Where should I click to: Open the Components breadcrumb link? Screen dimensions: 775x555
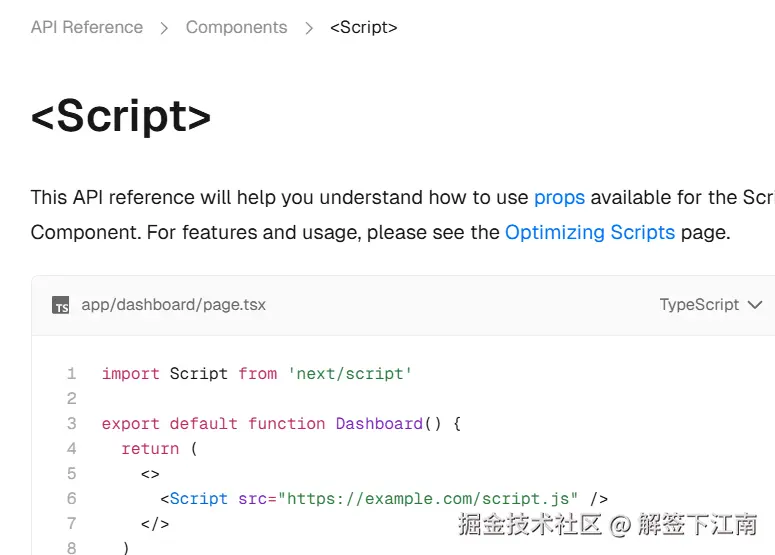(236, 27)
